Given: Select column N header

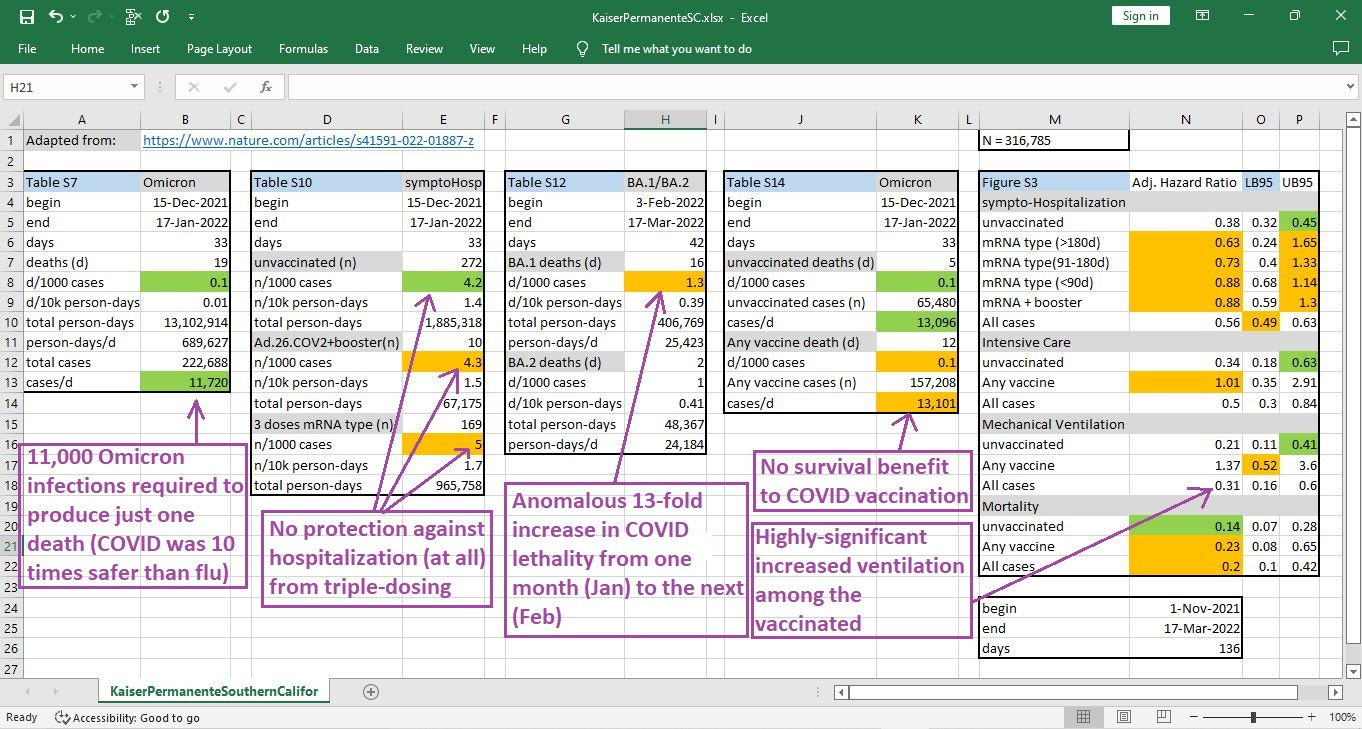Looking at the screenshot, I should click(x=1186, y=119).
